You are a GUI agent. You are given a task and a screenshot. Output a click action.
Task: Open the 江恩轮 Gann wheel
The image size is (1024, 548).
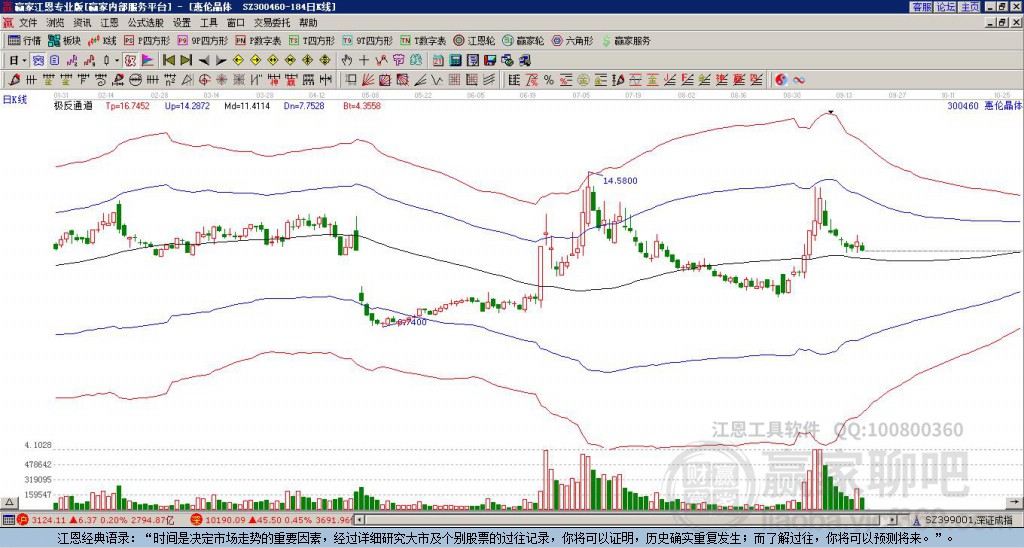pos(474,40)
